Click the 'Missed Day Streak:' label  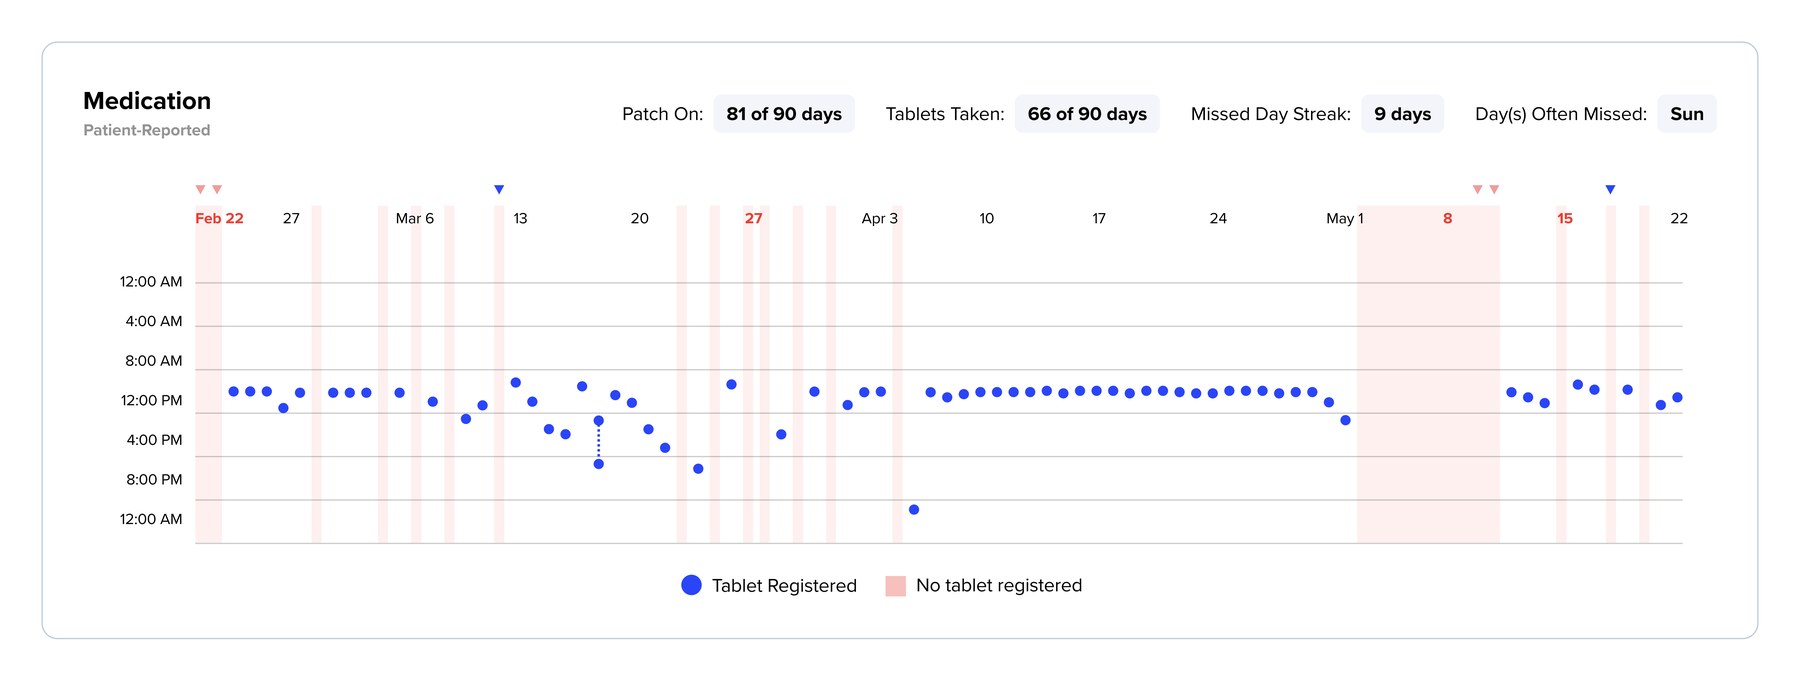point(1271,114)
